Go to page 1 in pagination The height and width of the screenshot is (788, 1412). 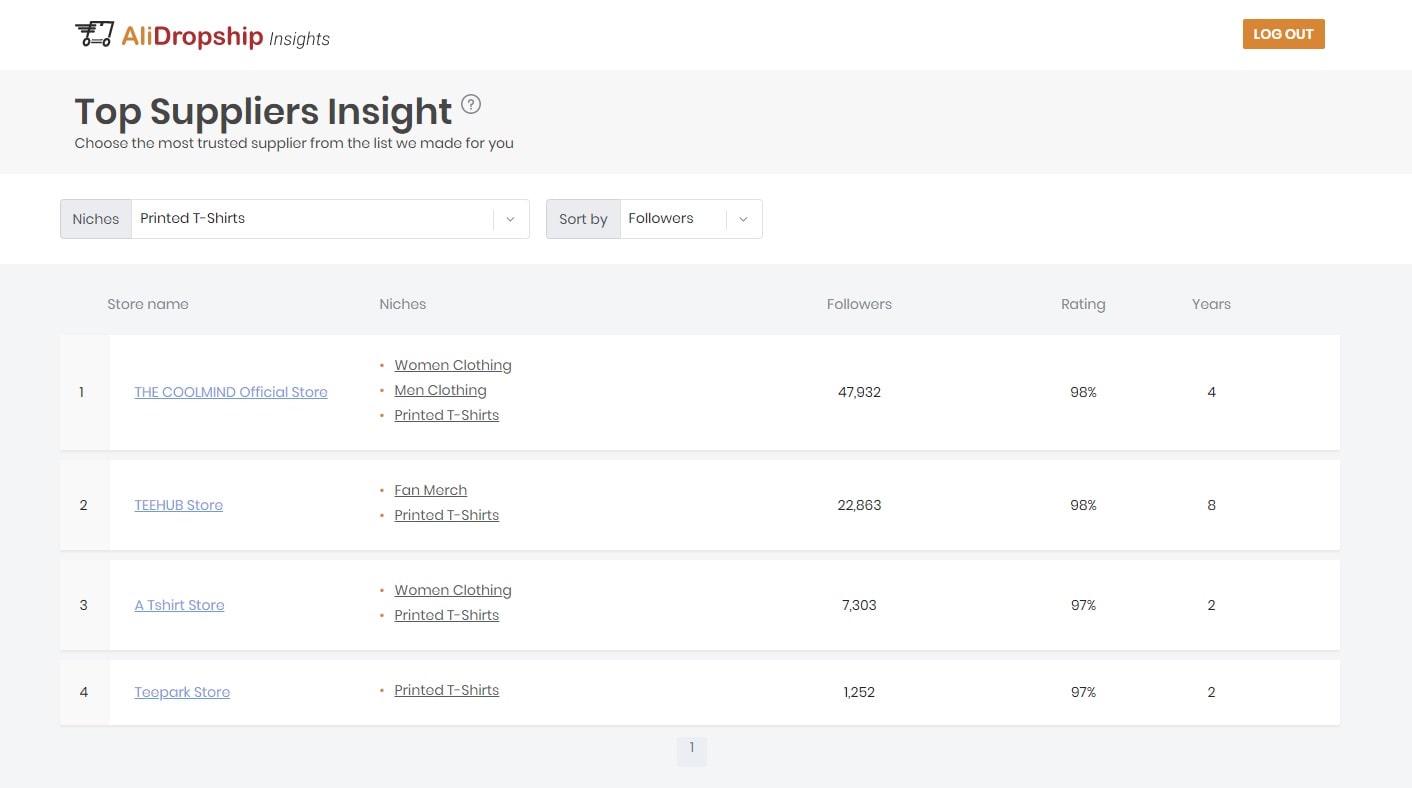point(691,750)
